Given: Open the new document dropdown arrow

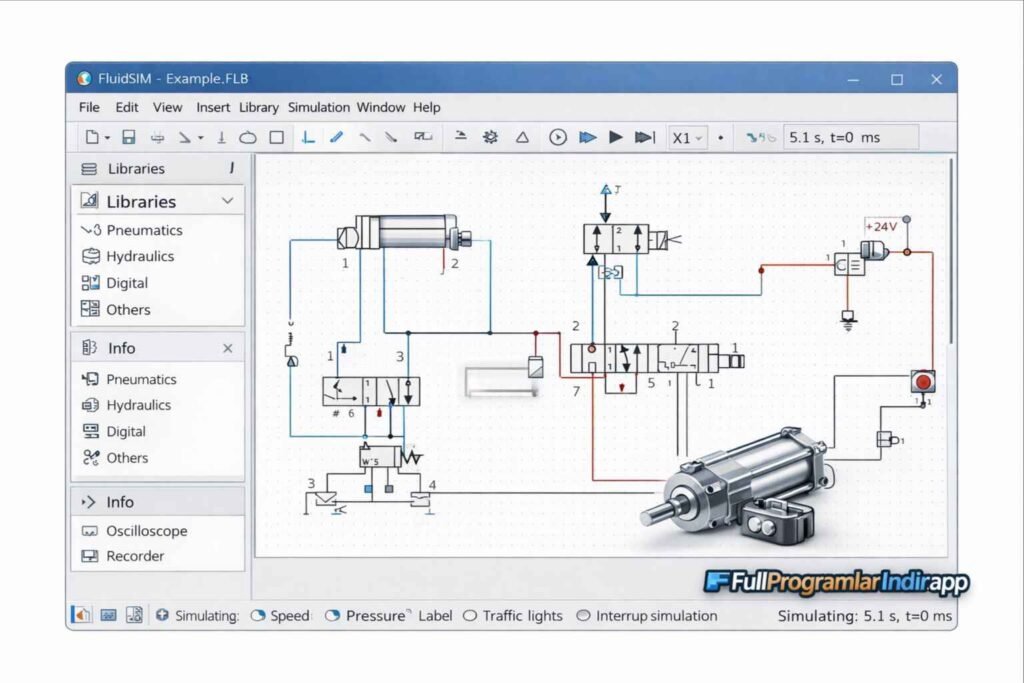Looking at the screenshot, I should [x=107, y=138].
